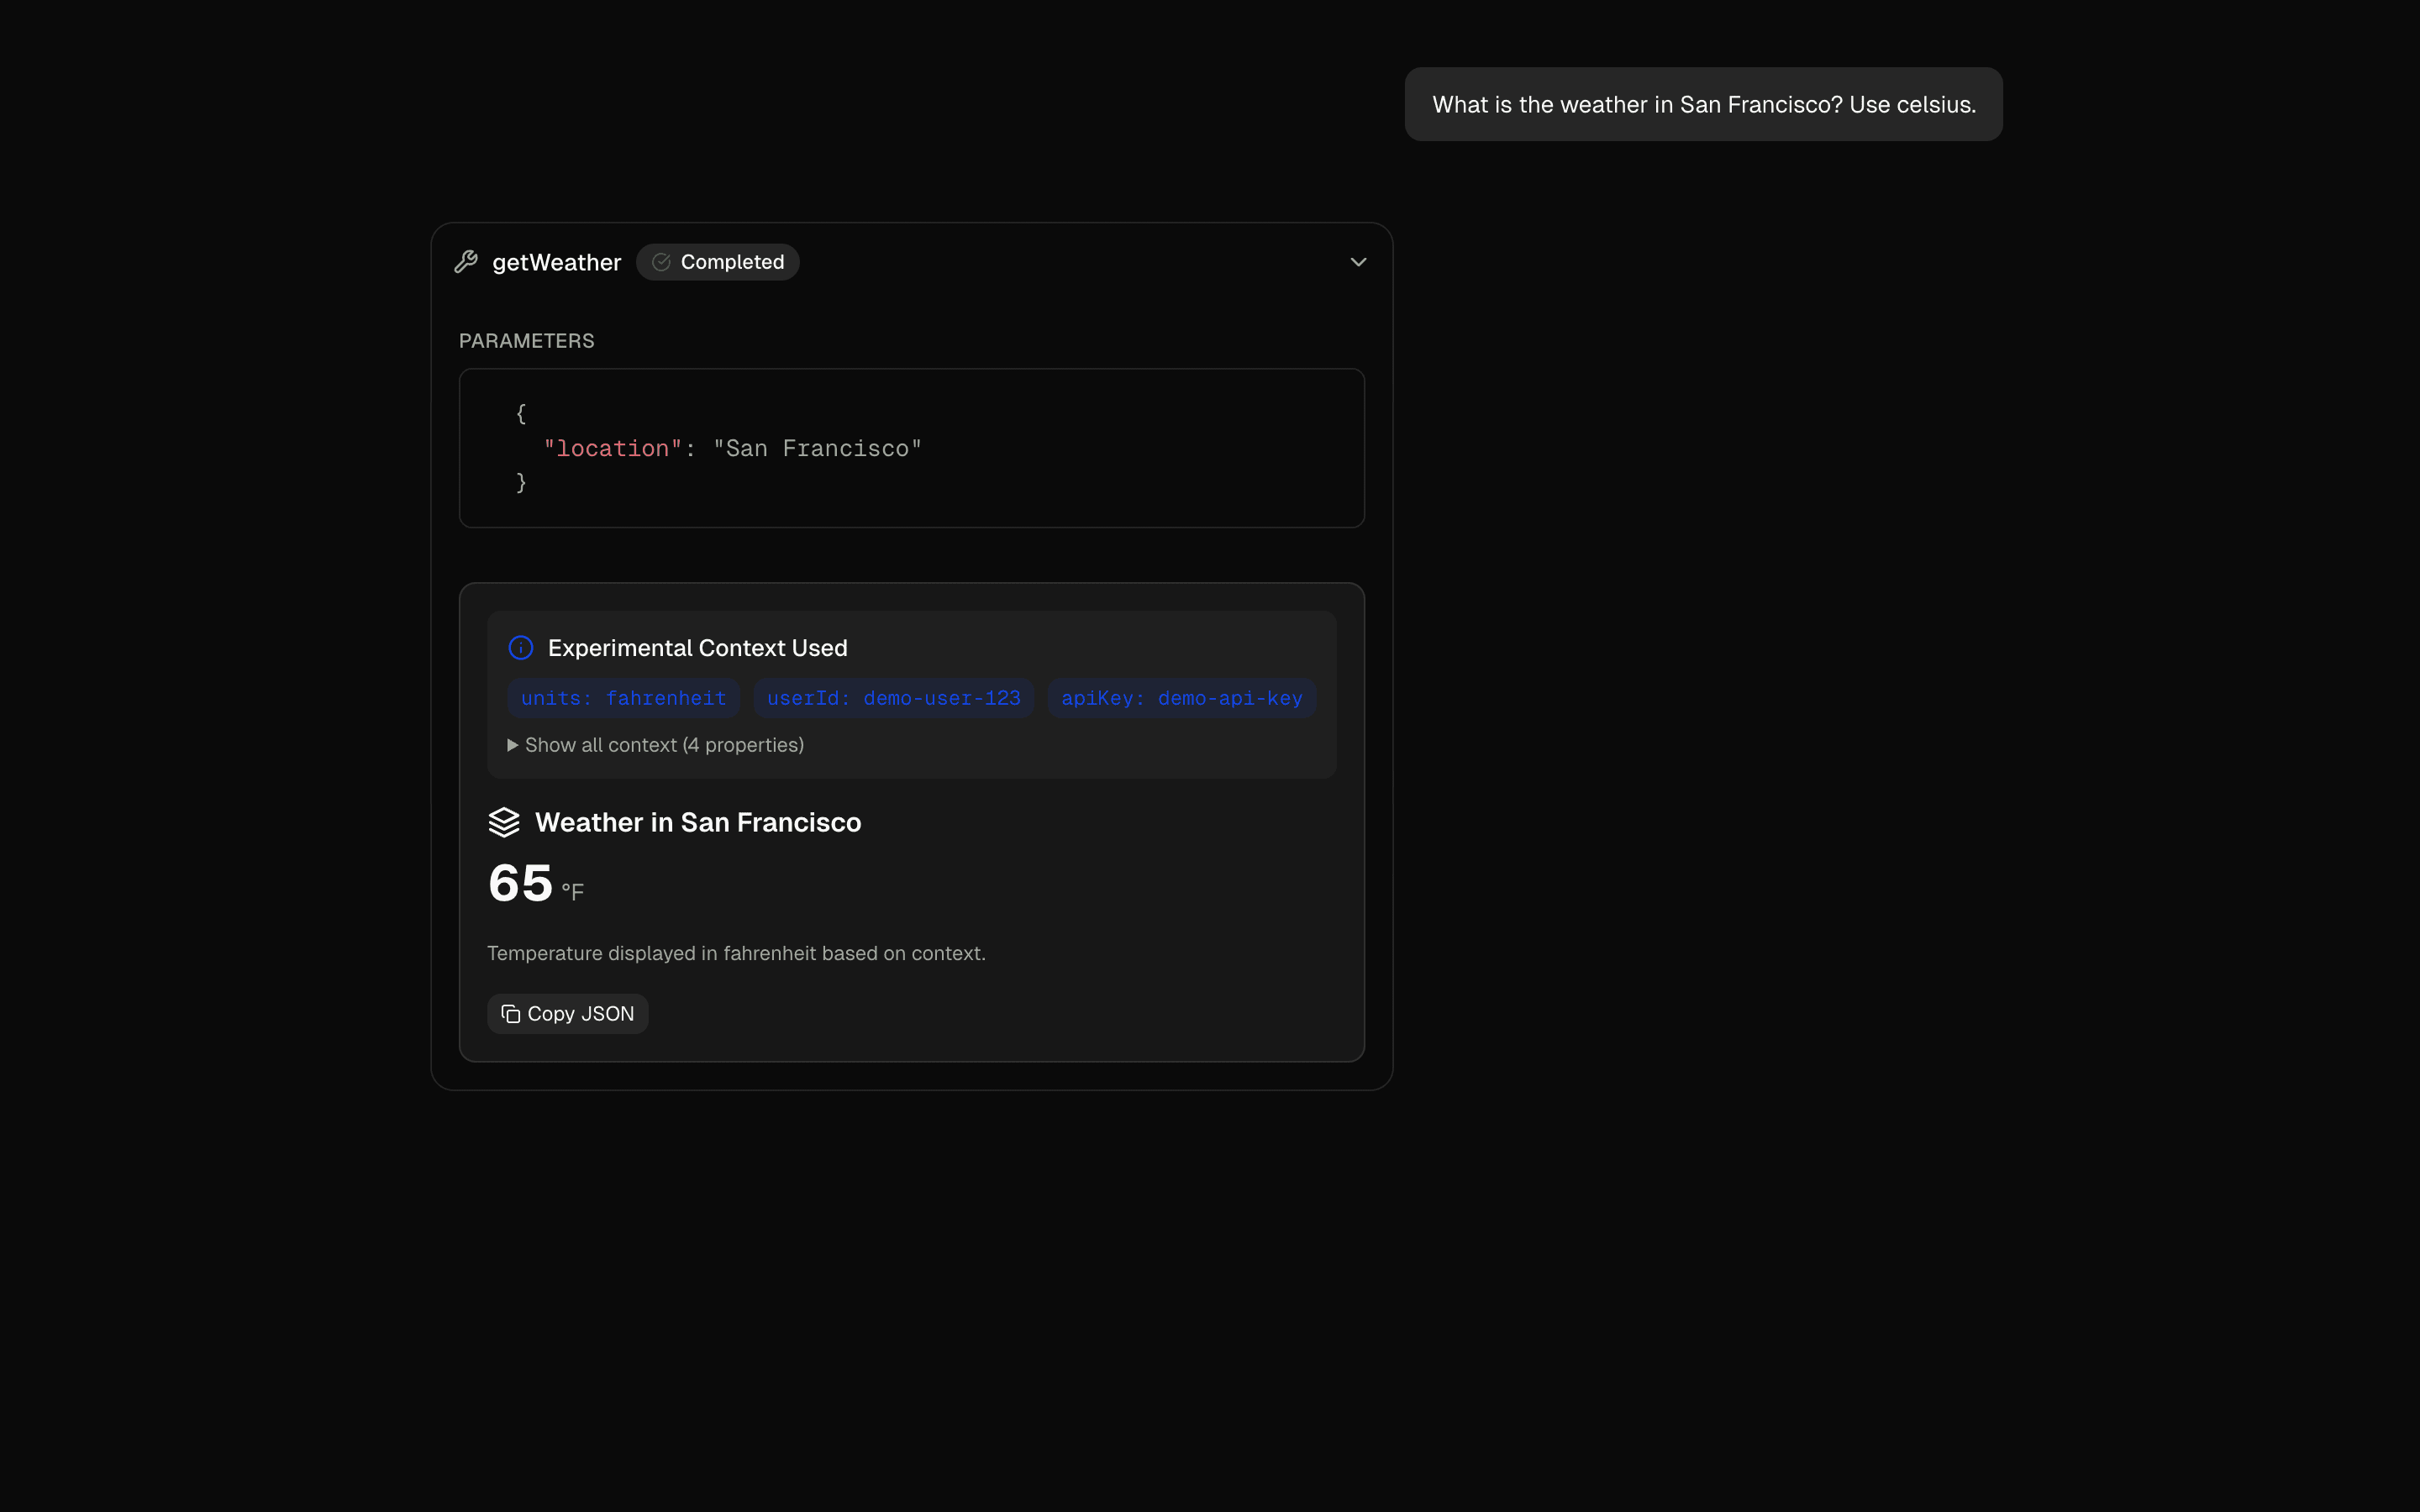Click the layers icon next to Weather in San Francisco
Screen dimensions: 2420x1512
(x=506, y=822)
